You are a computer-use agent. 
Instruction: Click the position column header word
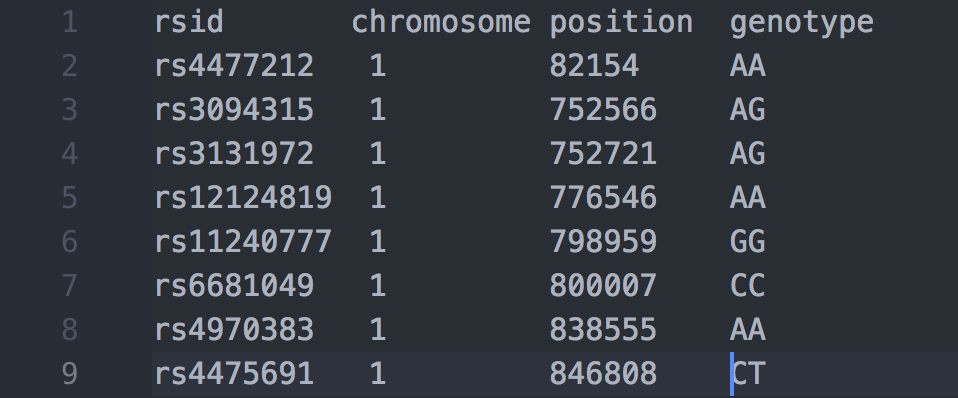(x=621, y=24)
